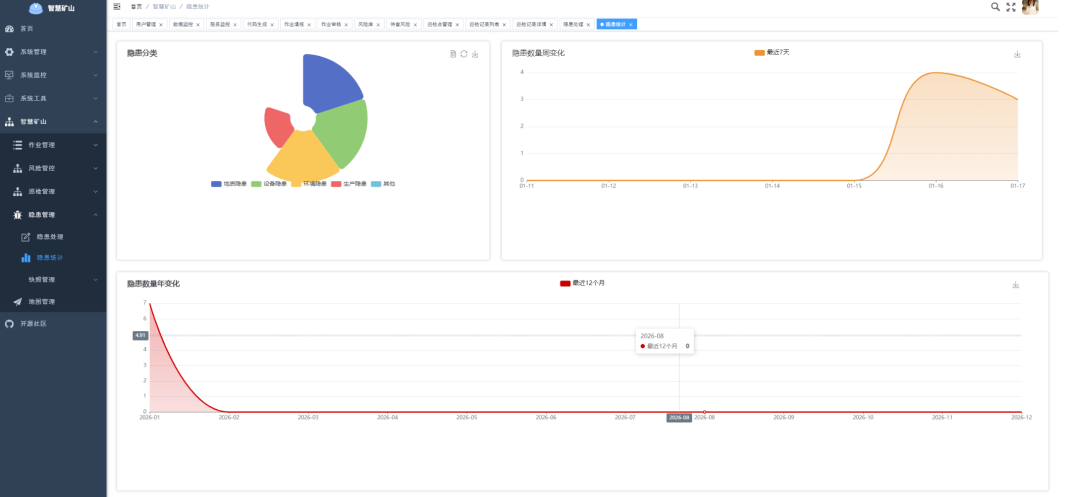Close the active 隐患统计 tab
This screenshot has width=1080, height=497.
(x=630, y=24)
